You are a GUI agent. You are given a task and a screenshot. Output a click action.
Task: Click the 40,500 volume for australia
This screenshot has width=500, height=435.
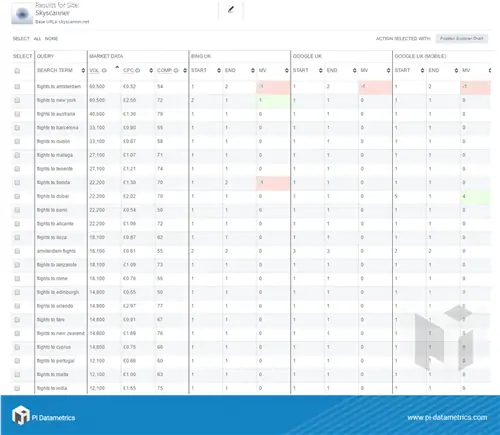pyautogui.click(x=97, y=114)
